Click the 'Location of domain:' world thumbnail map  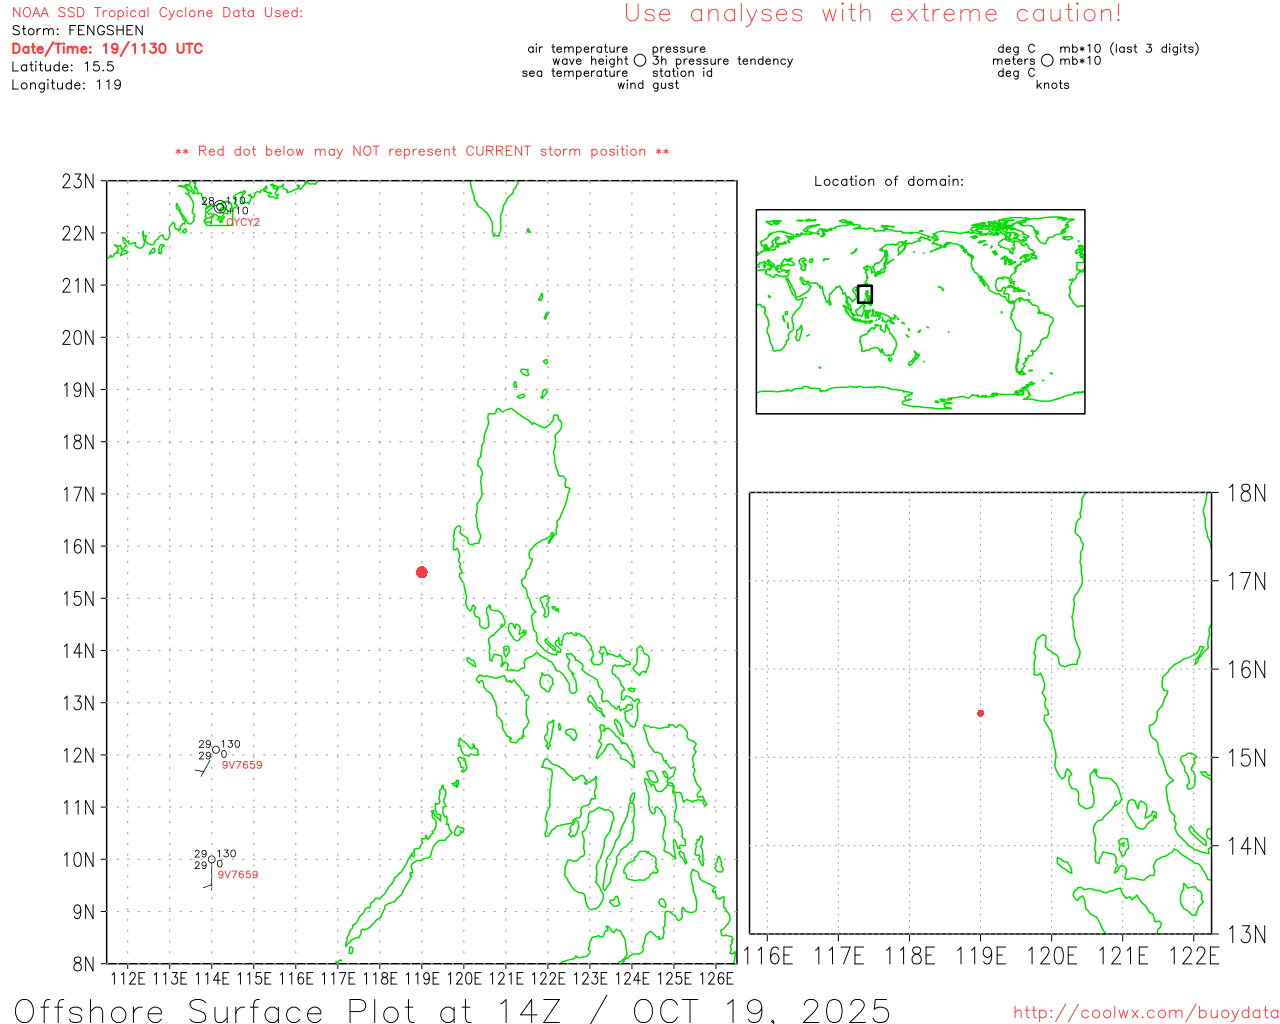point(920,312)
